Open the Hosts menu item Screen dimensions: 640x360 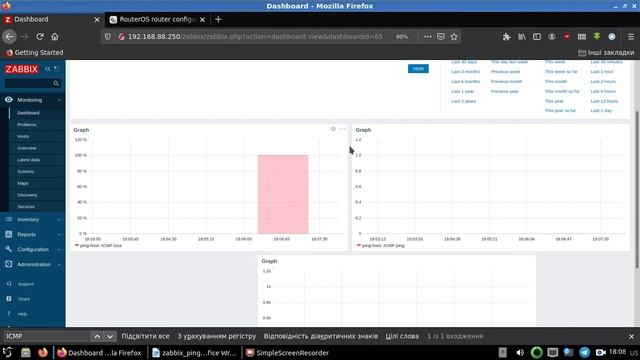(23, 136)
